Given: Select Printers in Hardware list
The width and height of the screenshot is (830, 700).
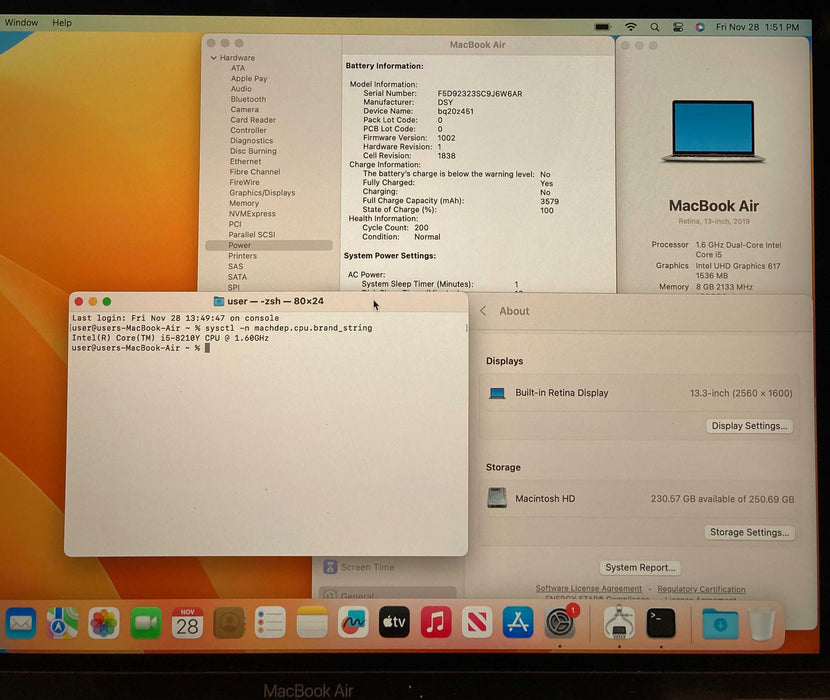Looking at the screenshot, I should 242,256.
